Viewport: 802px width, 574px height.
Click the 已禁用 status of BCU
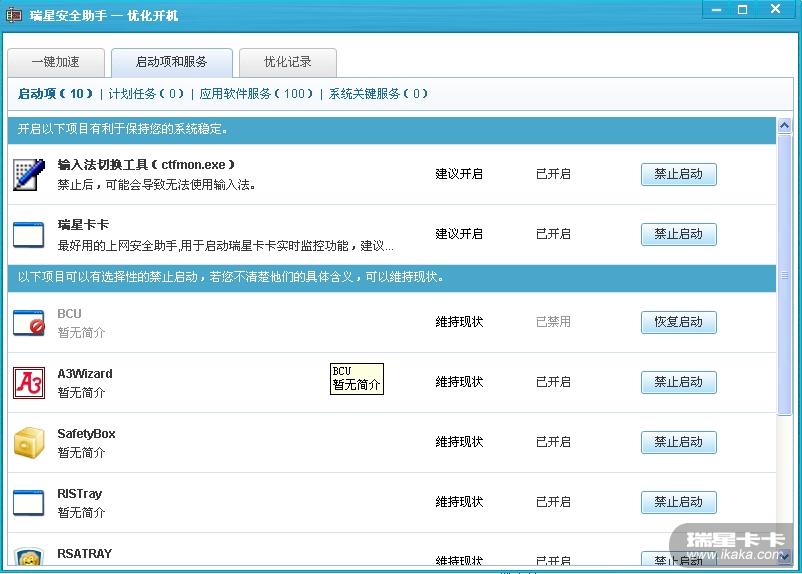click(553, 322)
